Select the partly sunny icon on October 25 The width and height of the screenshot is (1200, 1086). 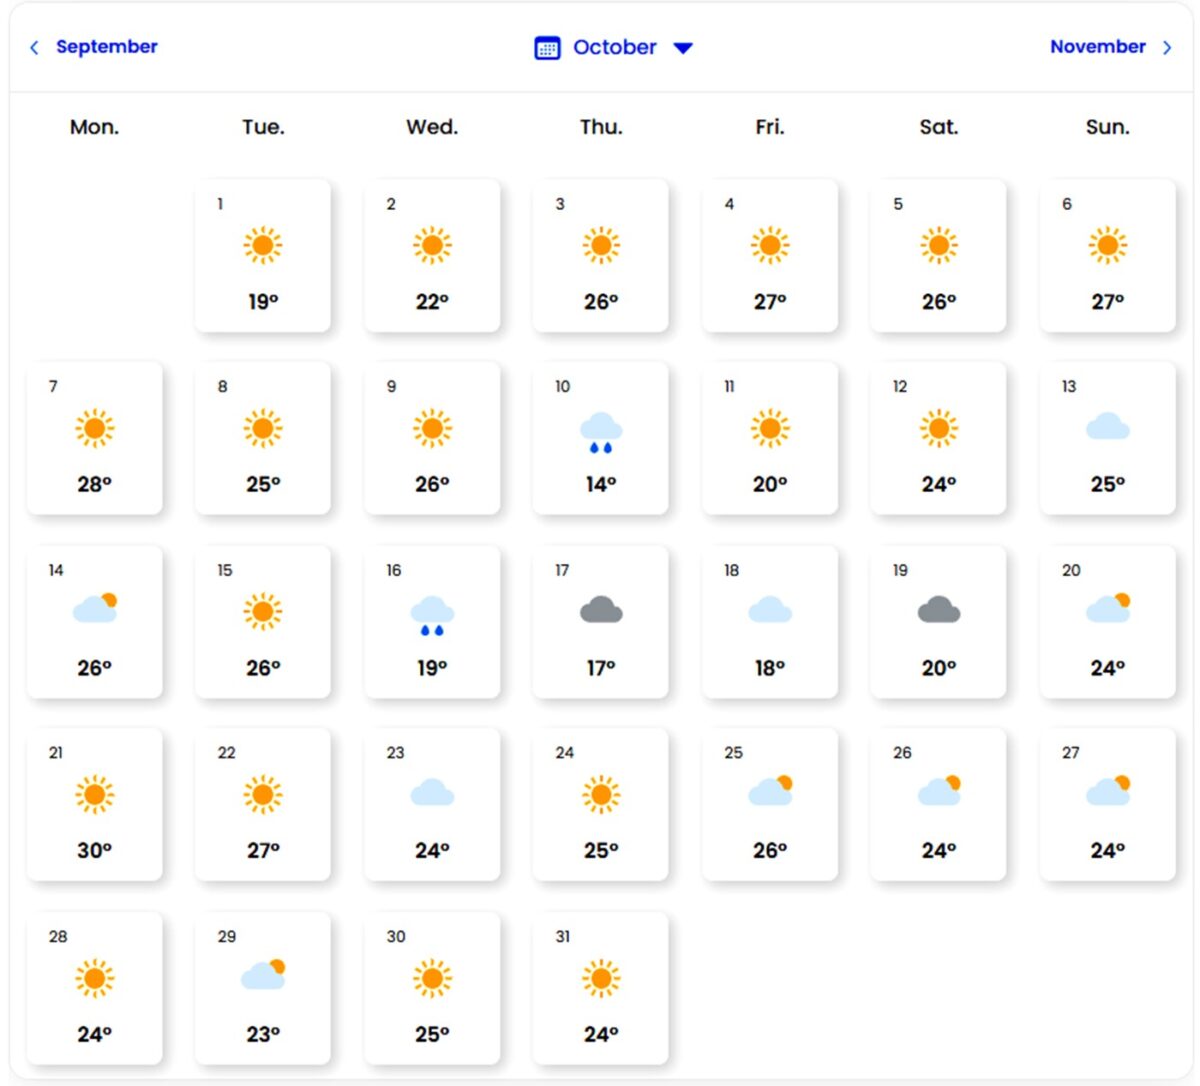point(769,791)
